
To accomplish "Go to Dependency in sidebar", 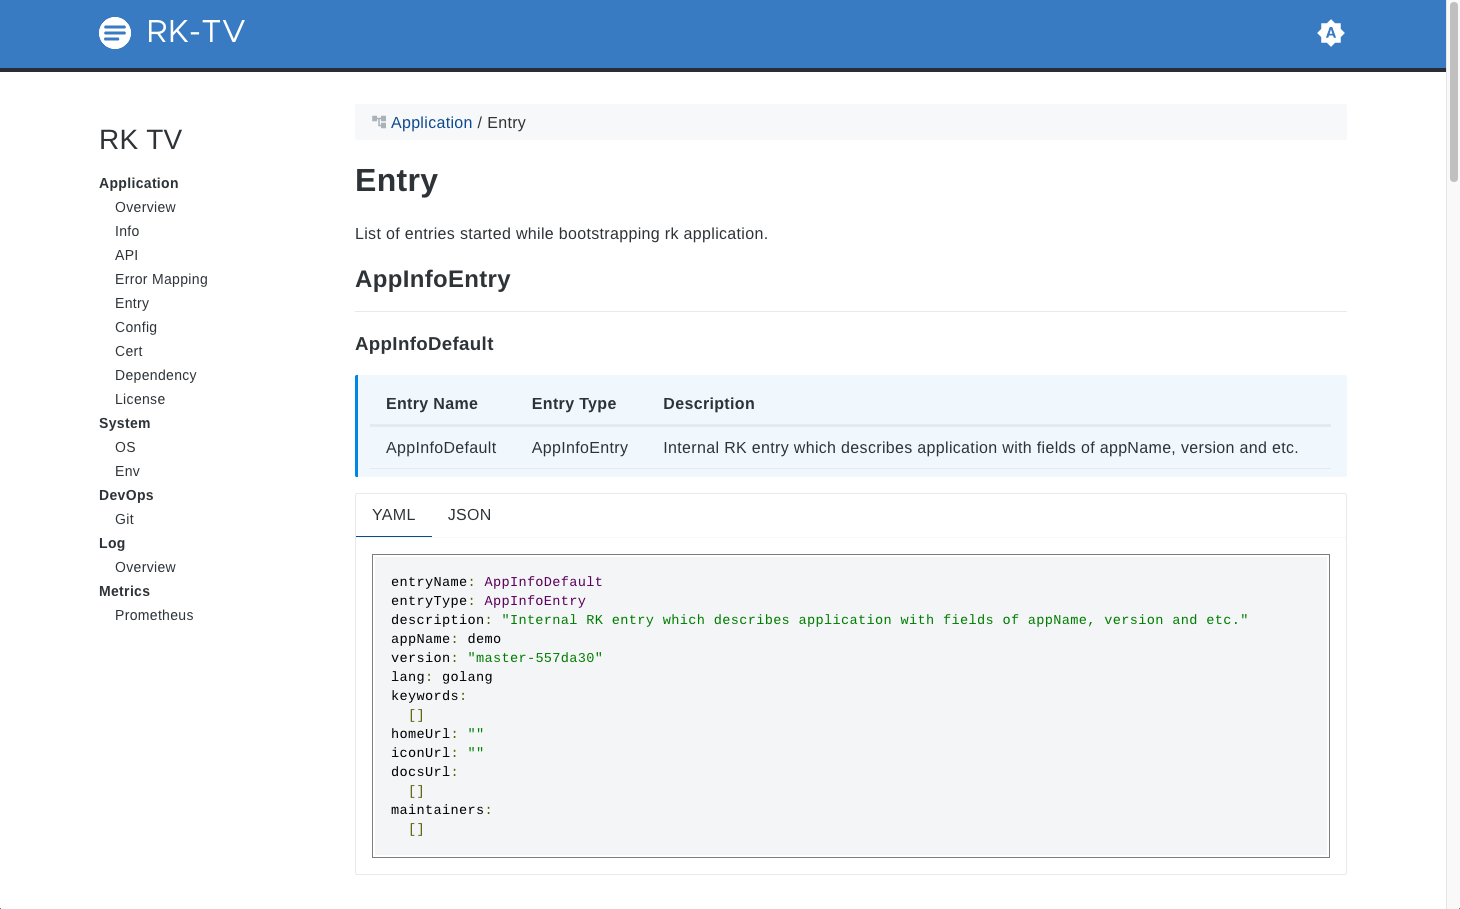I will (156, 375).
